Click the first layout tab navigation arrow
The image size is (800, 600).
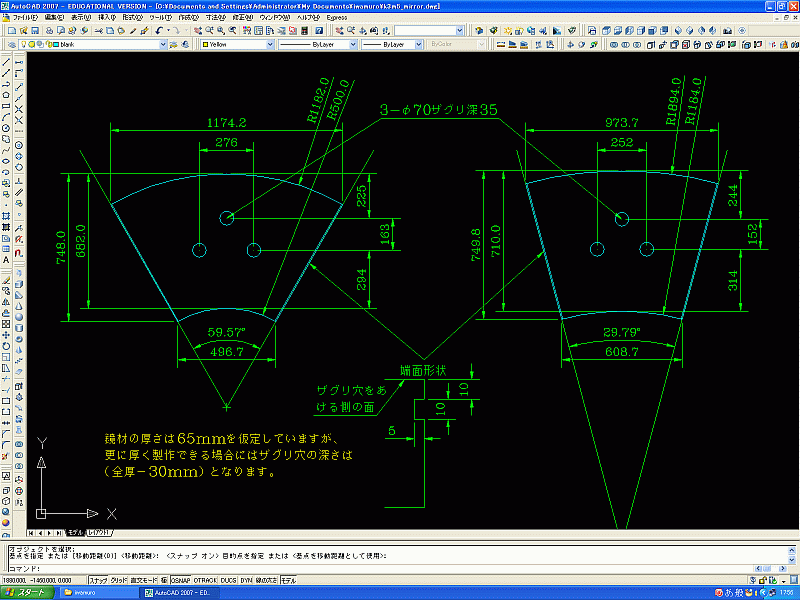31,533
